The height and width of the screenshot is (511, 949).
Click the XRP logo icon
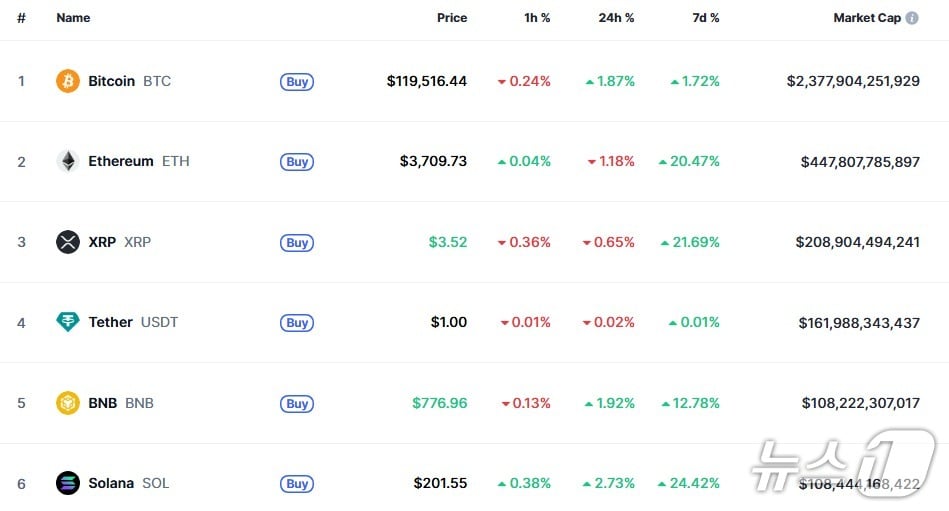(68, 242)
